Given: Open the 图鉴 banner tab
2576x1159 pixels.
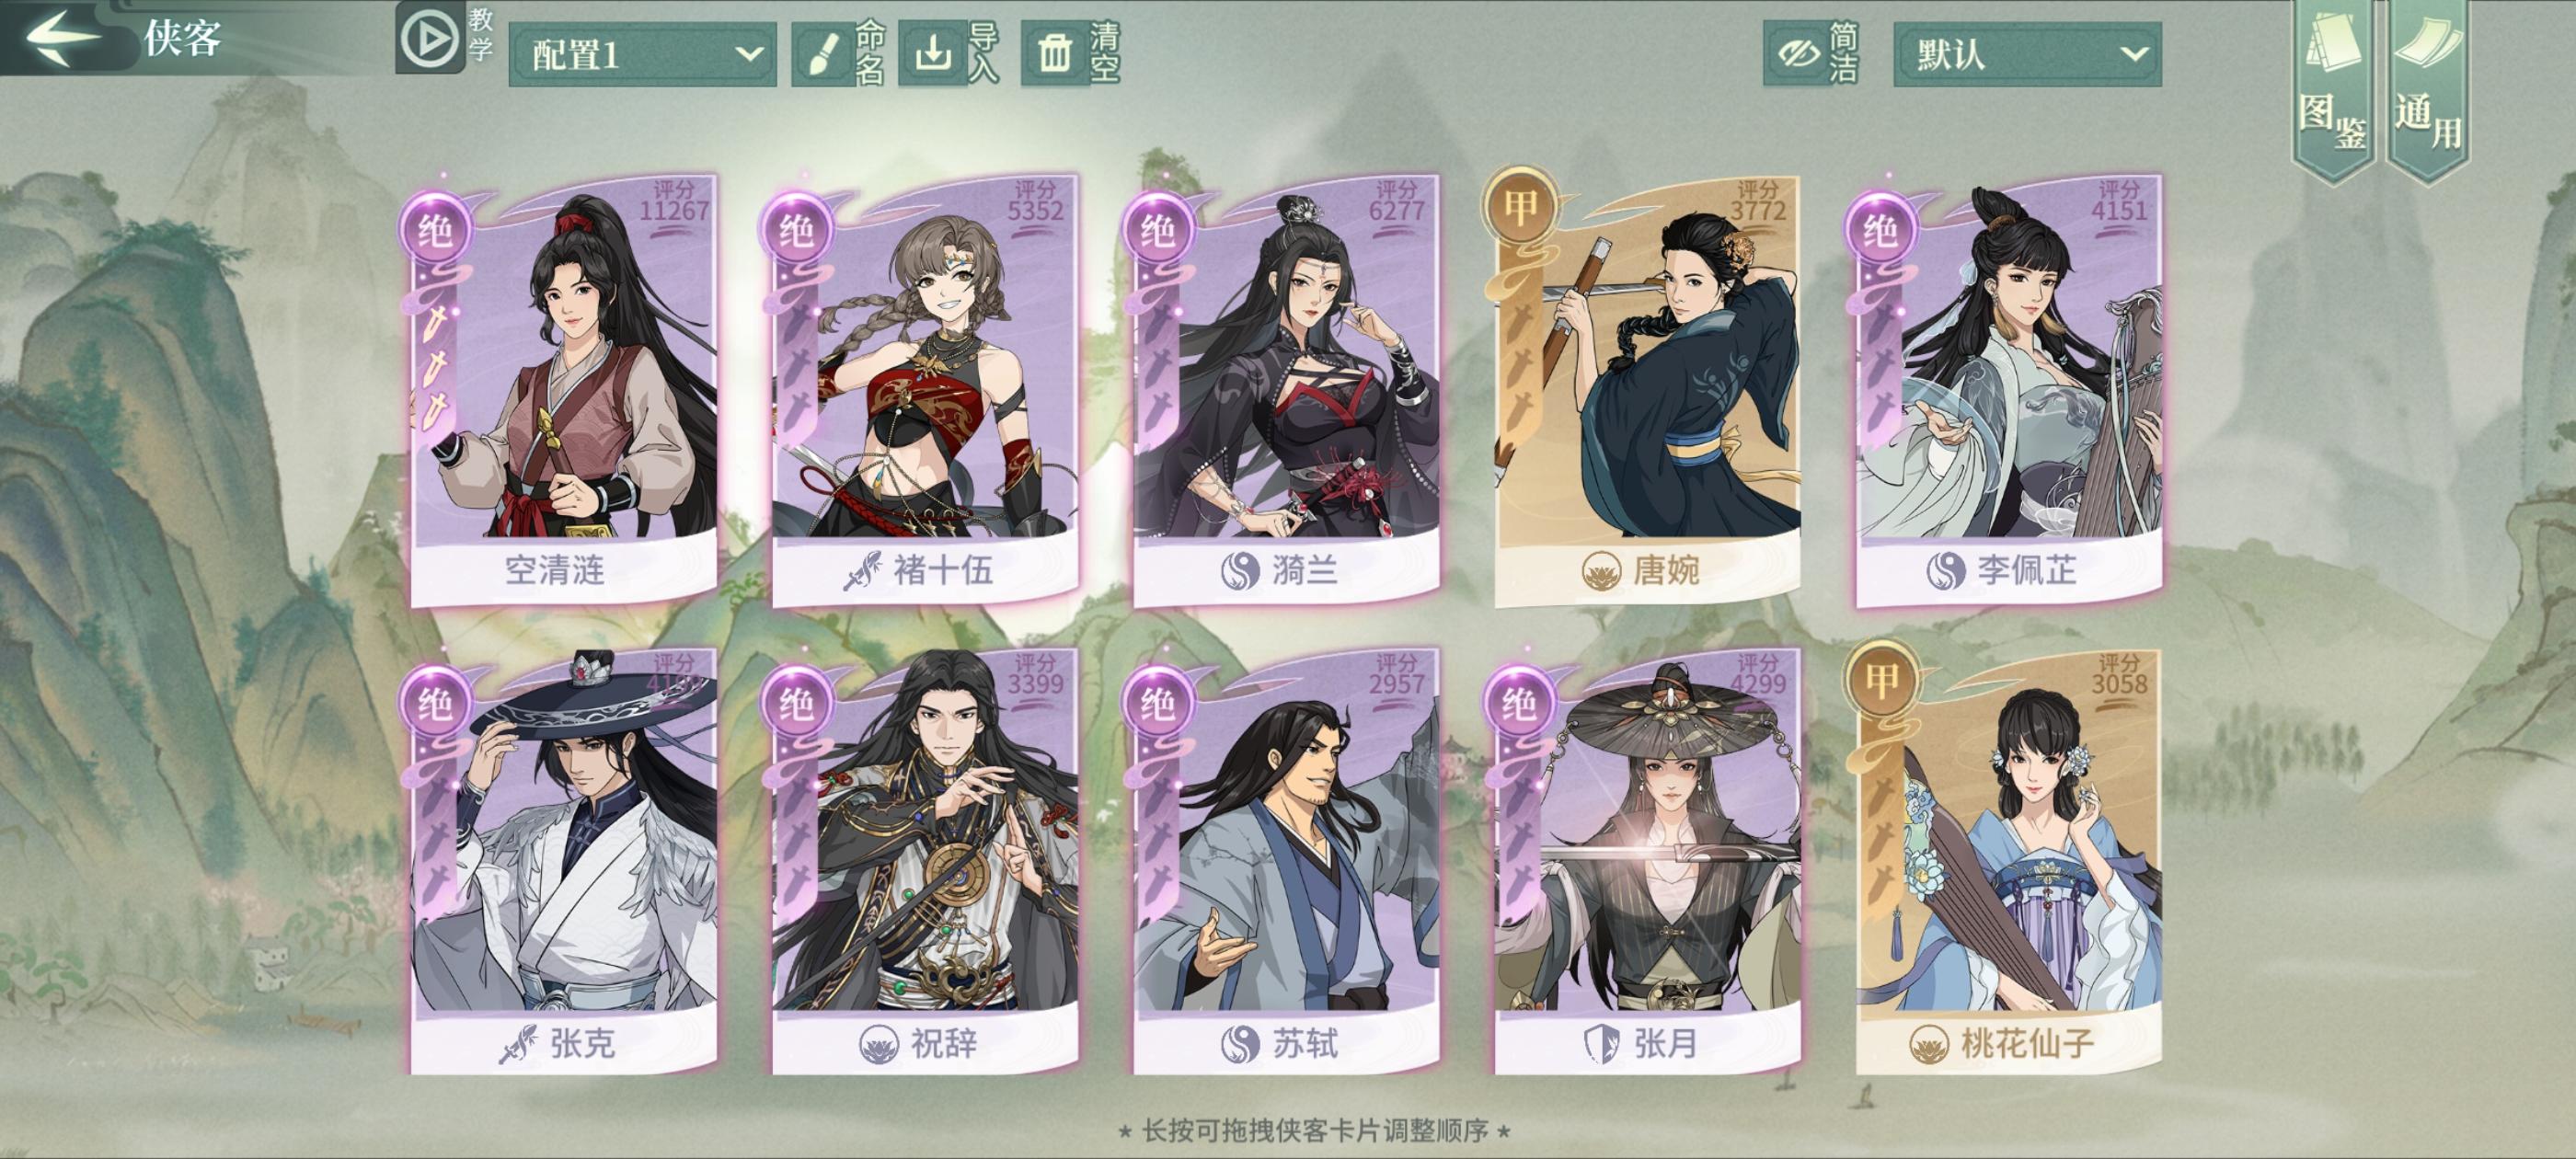Looking at the screenshot, I should coord(2332,90).
